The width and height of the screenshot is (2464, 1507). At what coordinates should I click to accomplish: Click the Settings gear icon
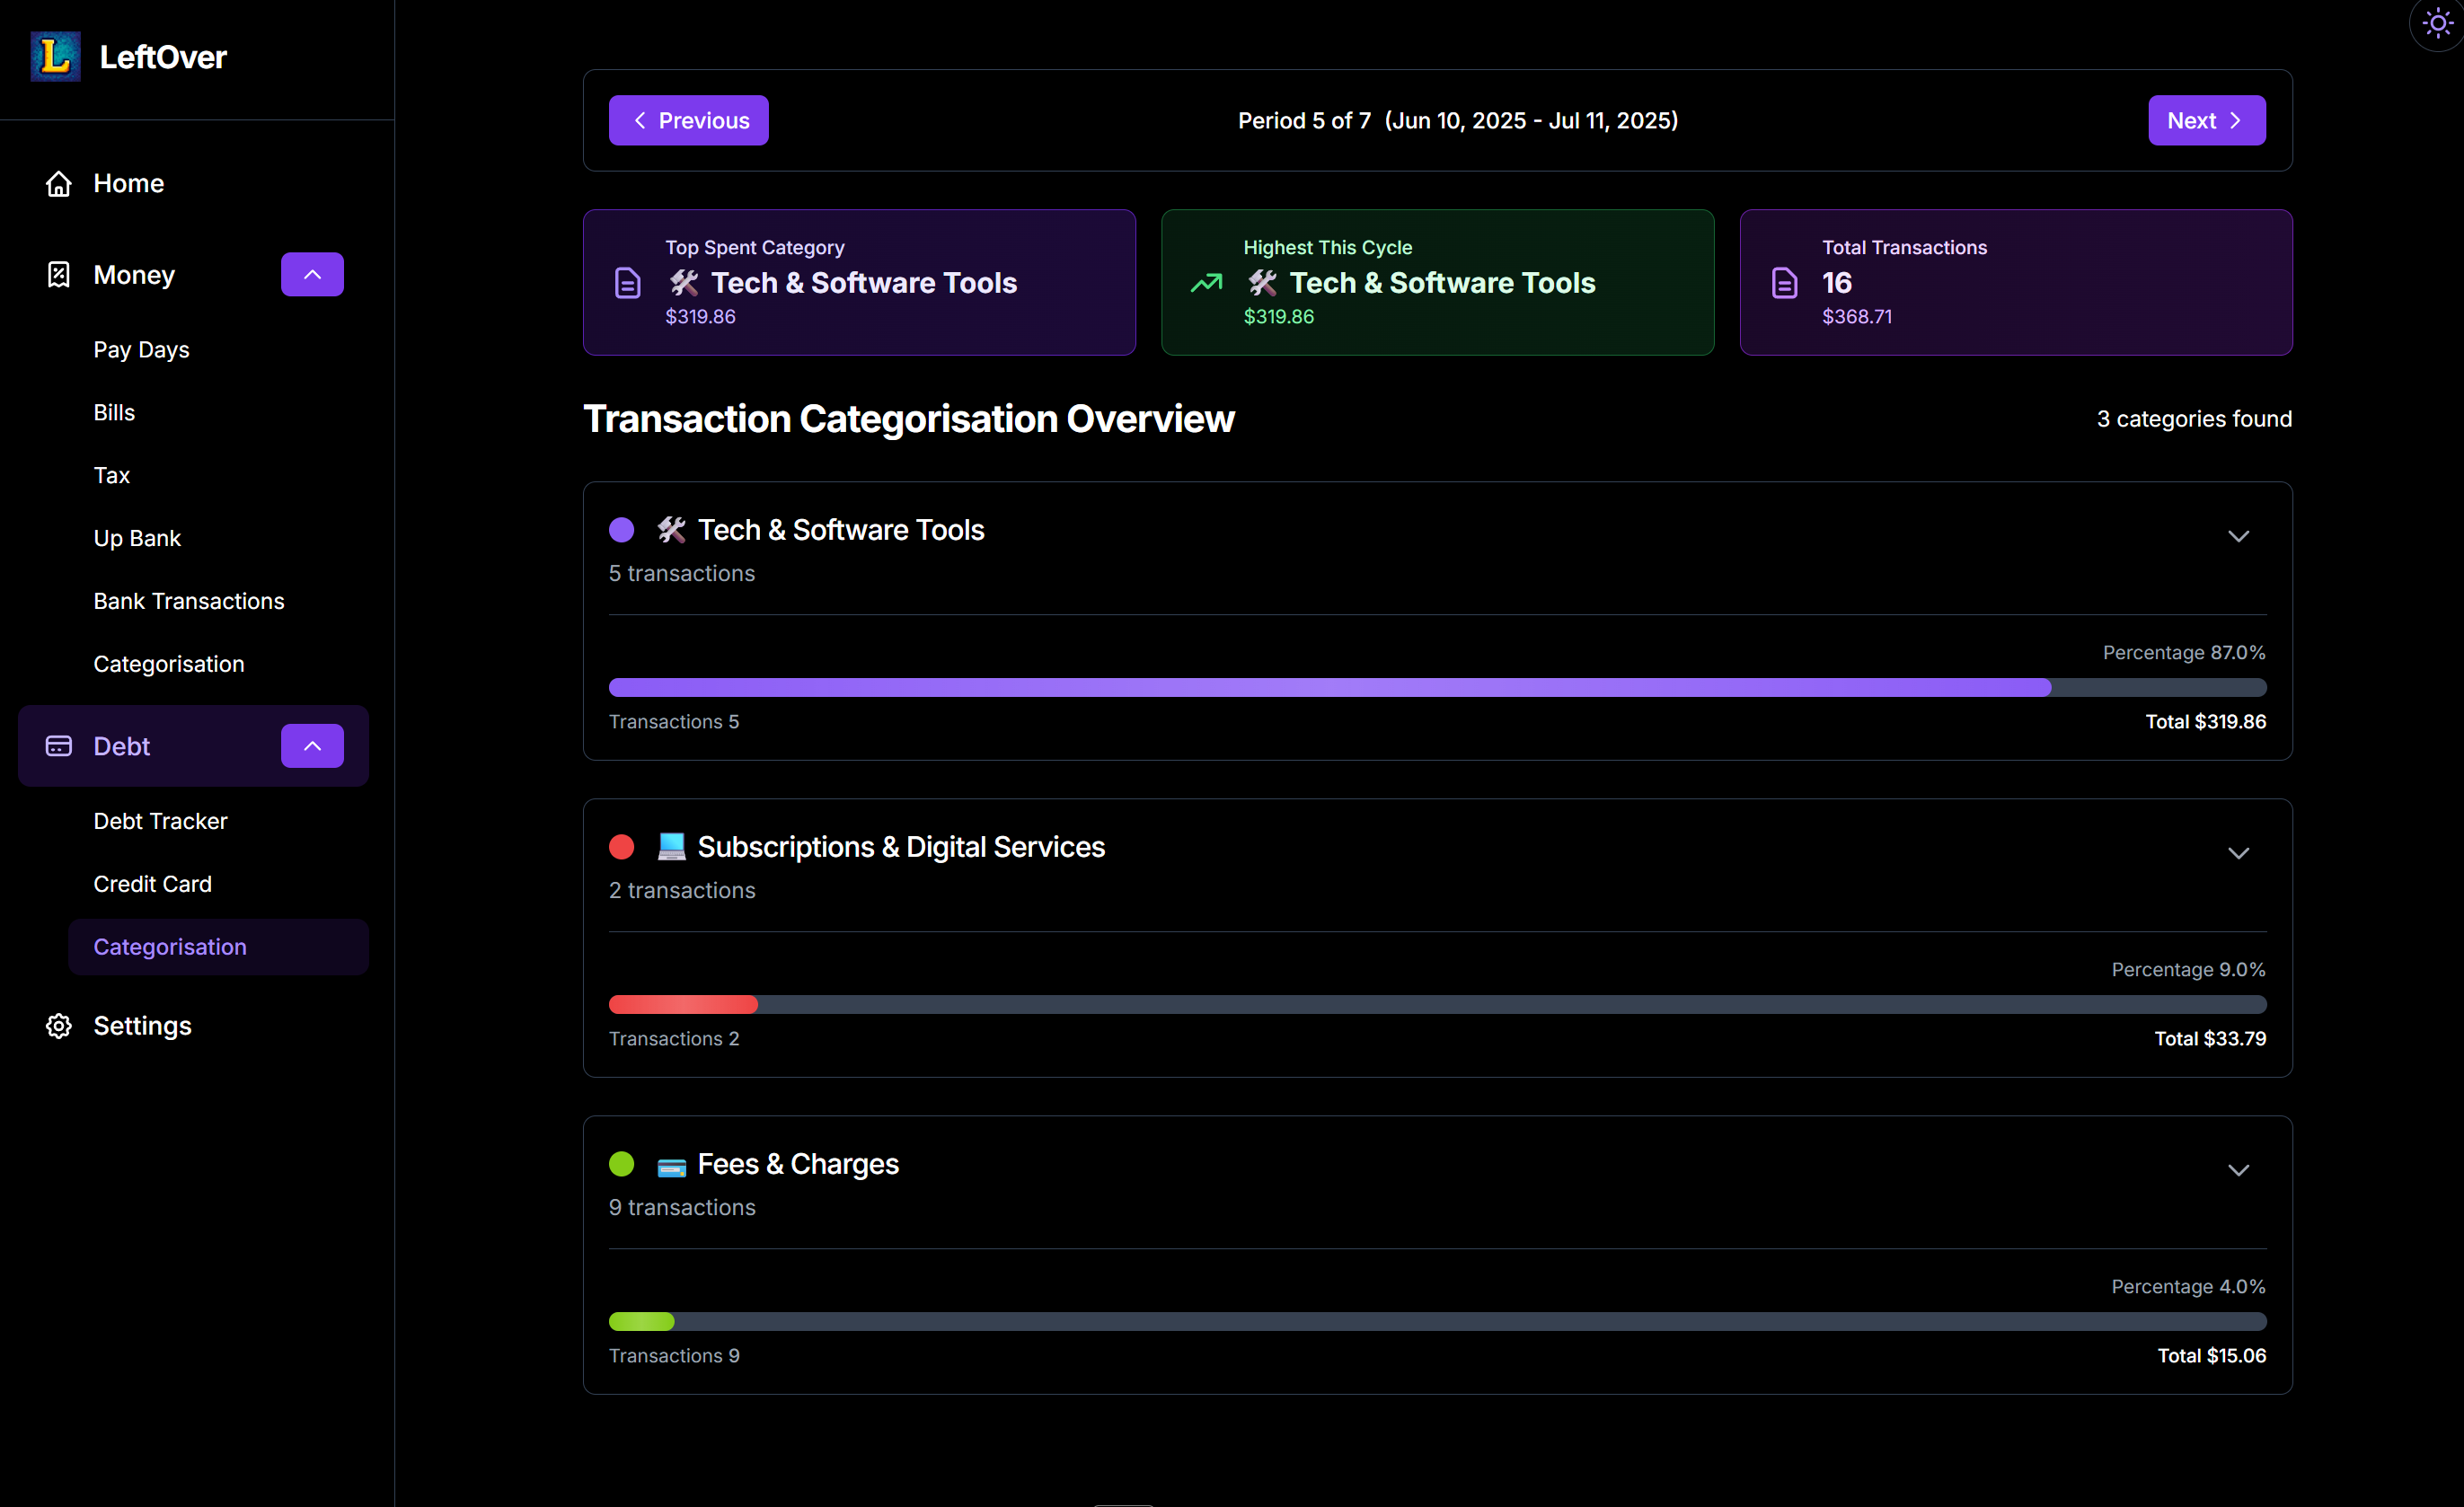point(59,1026)
